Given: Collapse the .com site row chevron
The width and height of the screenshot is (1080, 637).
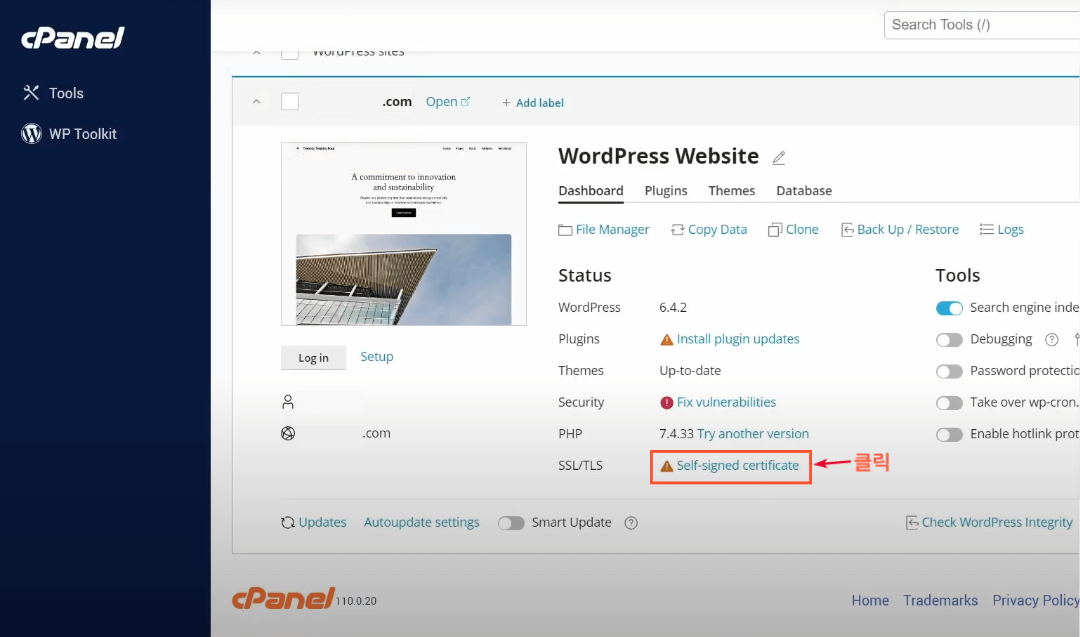Looking at the screenshot, I should 256,102.
